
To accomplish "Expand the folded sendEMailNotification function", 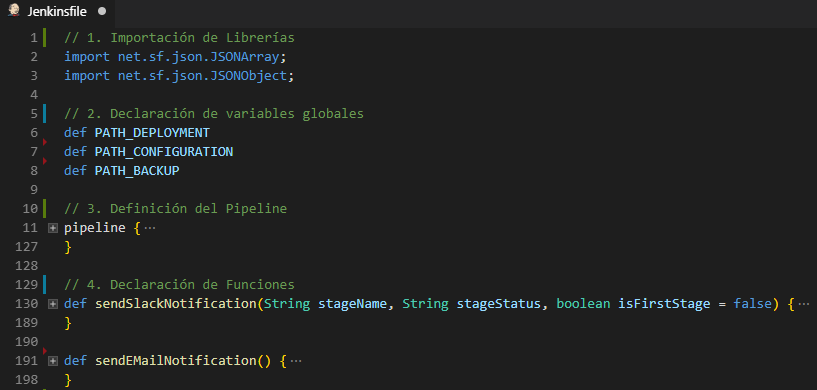I will (x=53, y=361).
